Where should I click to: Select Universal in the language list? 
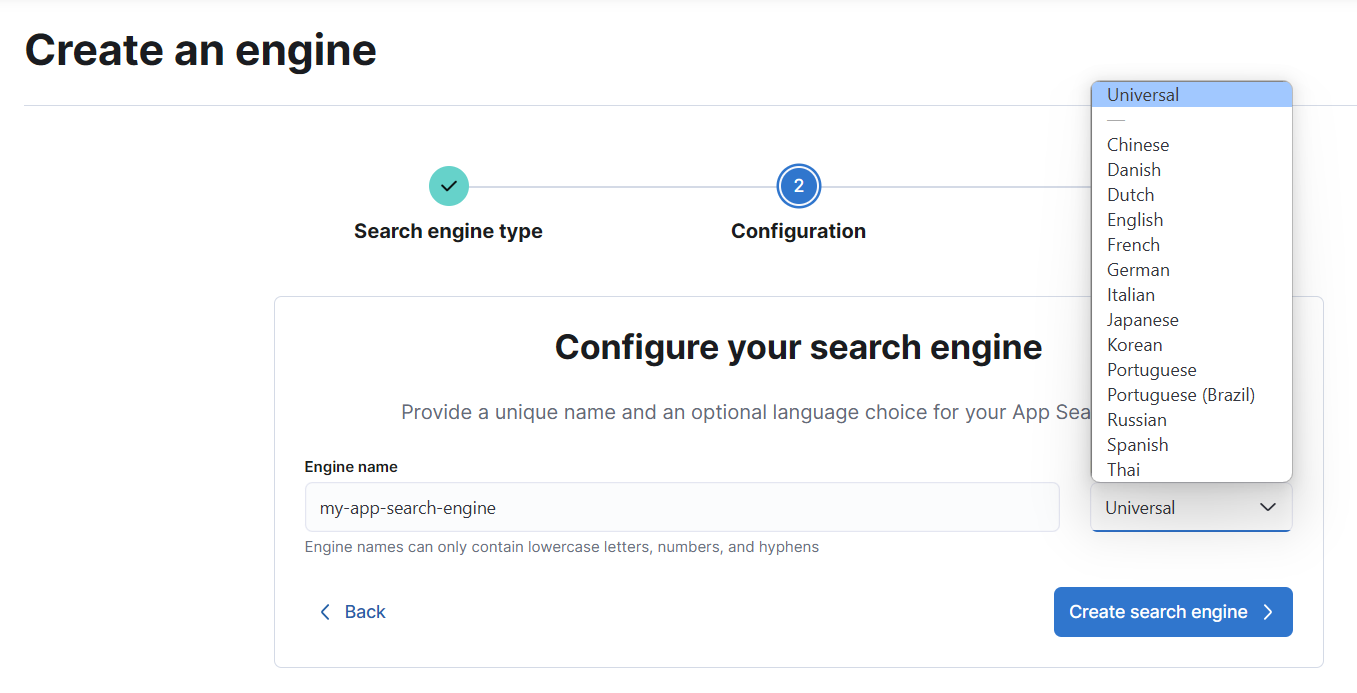pos(1143,95)
